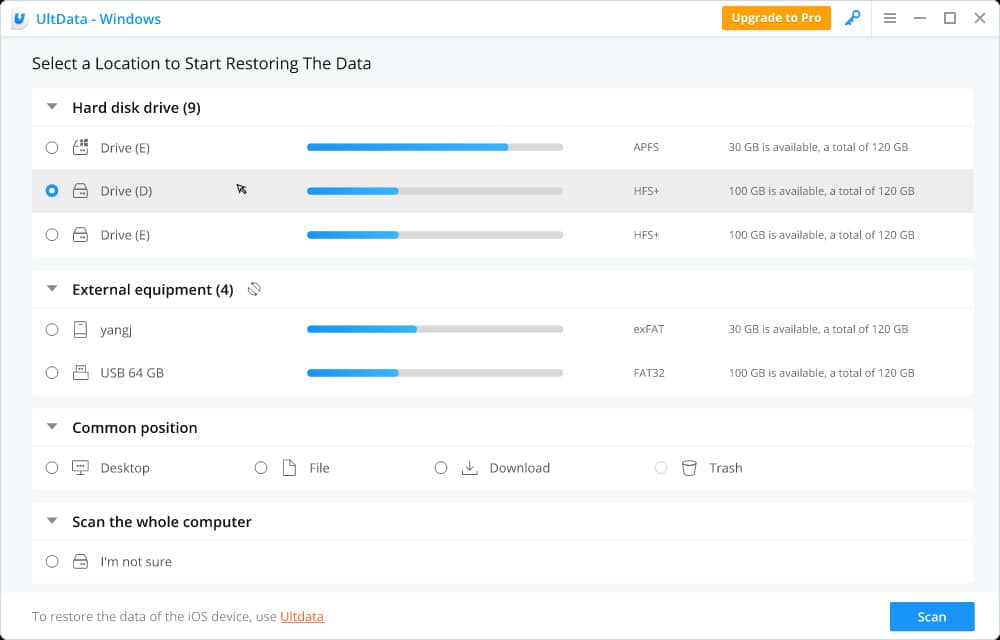This screenshot has width=1000, height=640.
Task: Click the Desktop monitor icon
Action: [x=80, y=468]
